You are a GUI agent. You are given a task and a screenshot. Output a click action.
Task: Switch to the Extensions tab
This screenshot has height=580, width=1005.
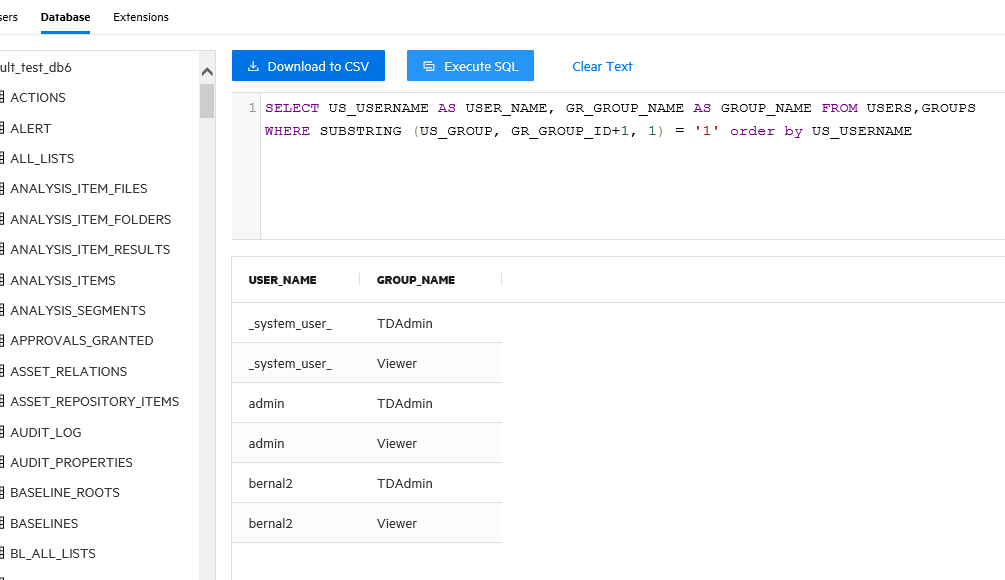click(x=141, y=17)
